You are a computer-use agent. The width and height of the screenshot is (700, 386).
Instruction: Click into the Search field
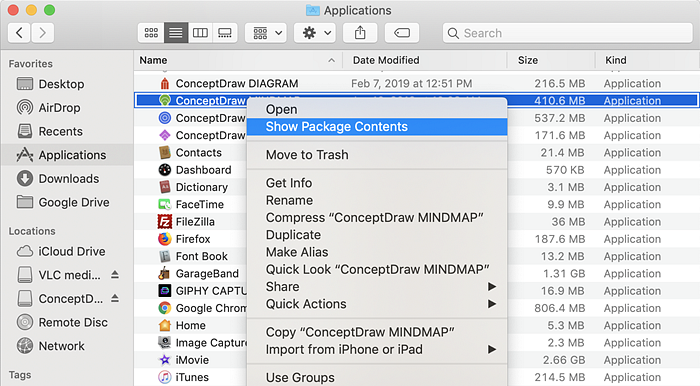pos(567,33)
